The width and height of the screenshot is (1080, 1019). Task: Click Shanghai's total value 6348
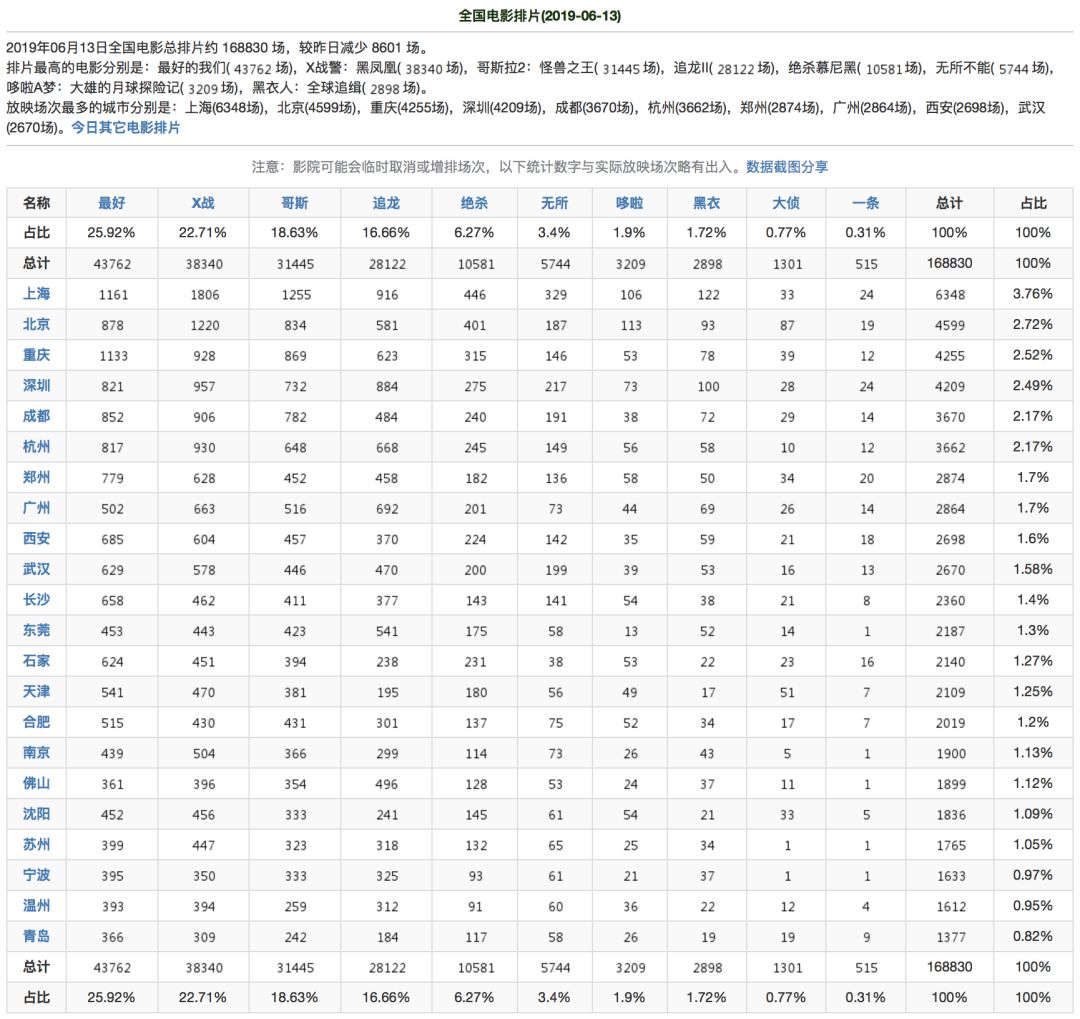coord(950,295)
